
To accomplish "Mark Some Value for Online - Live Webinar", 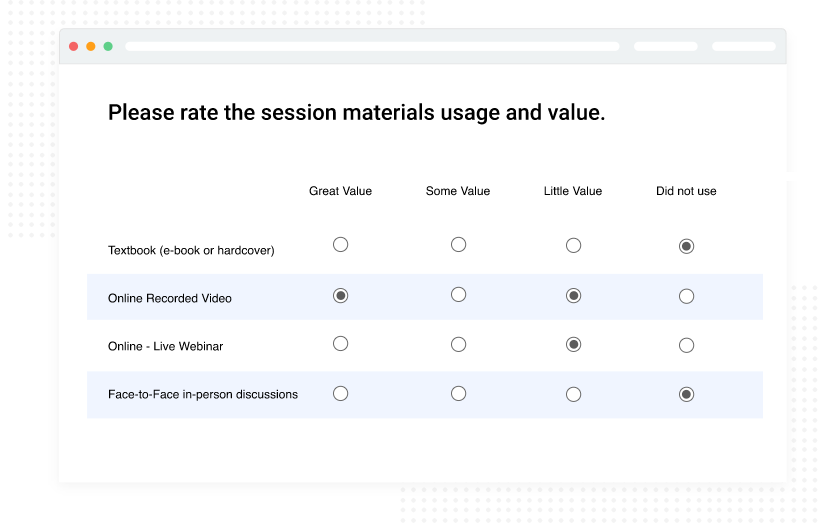I will point(458,345).
